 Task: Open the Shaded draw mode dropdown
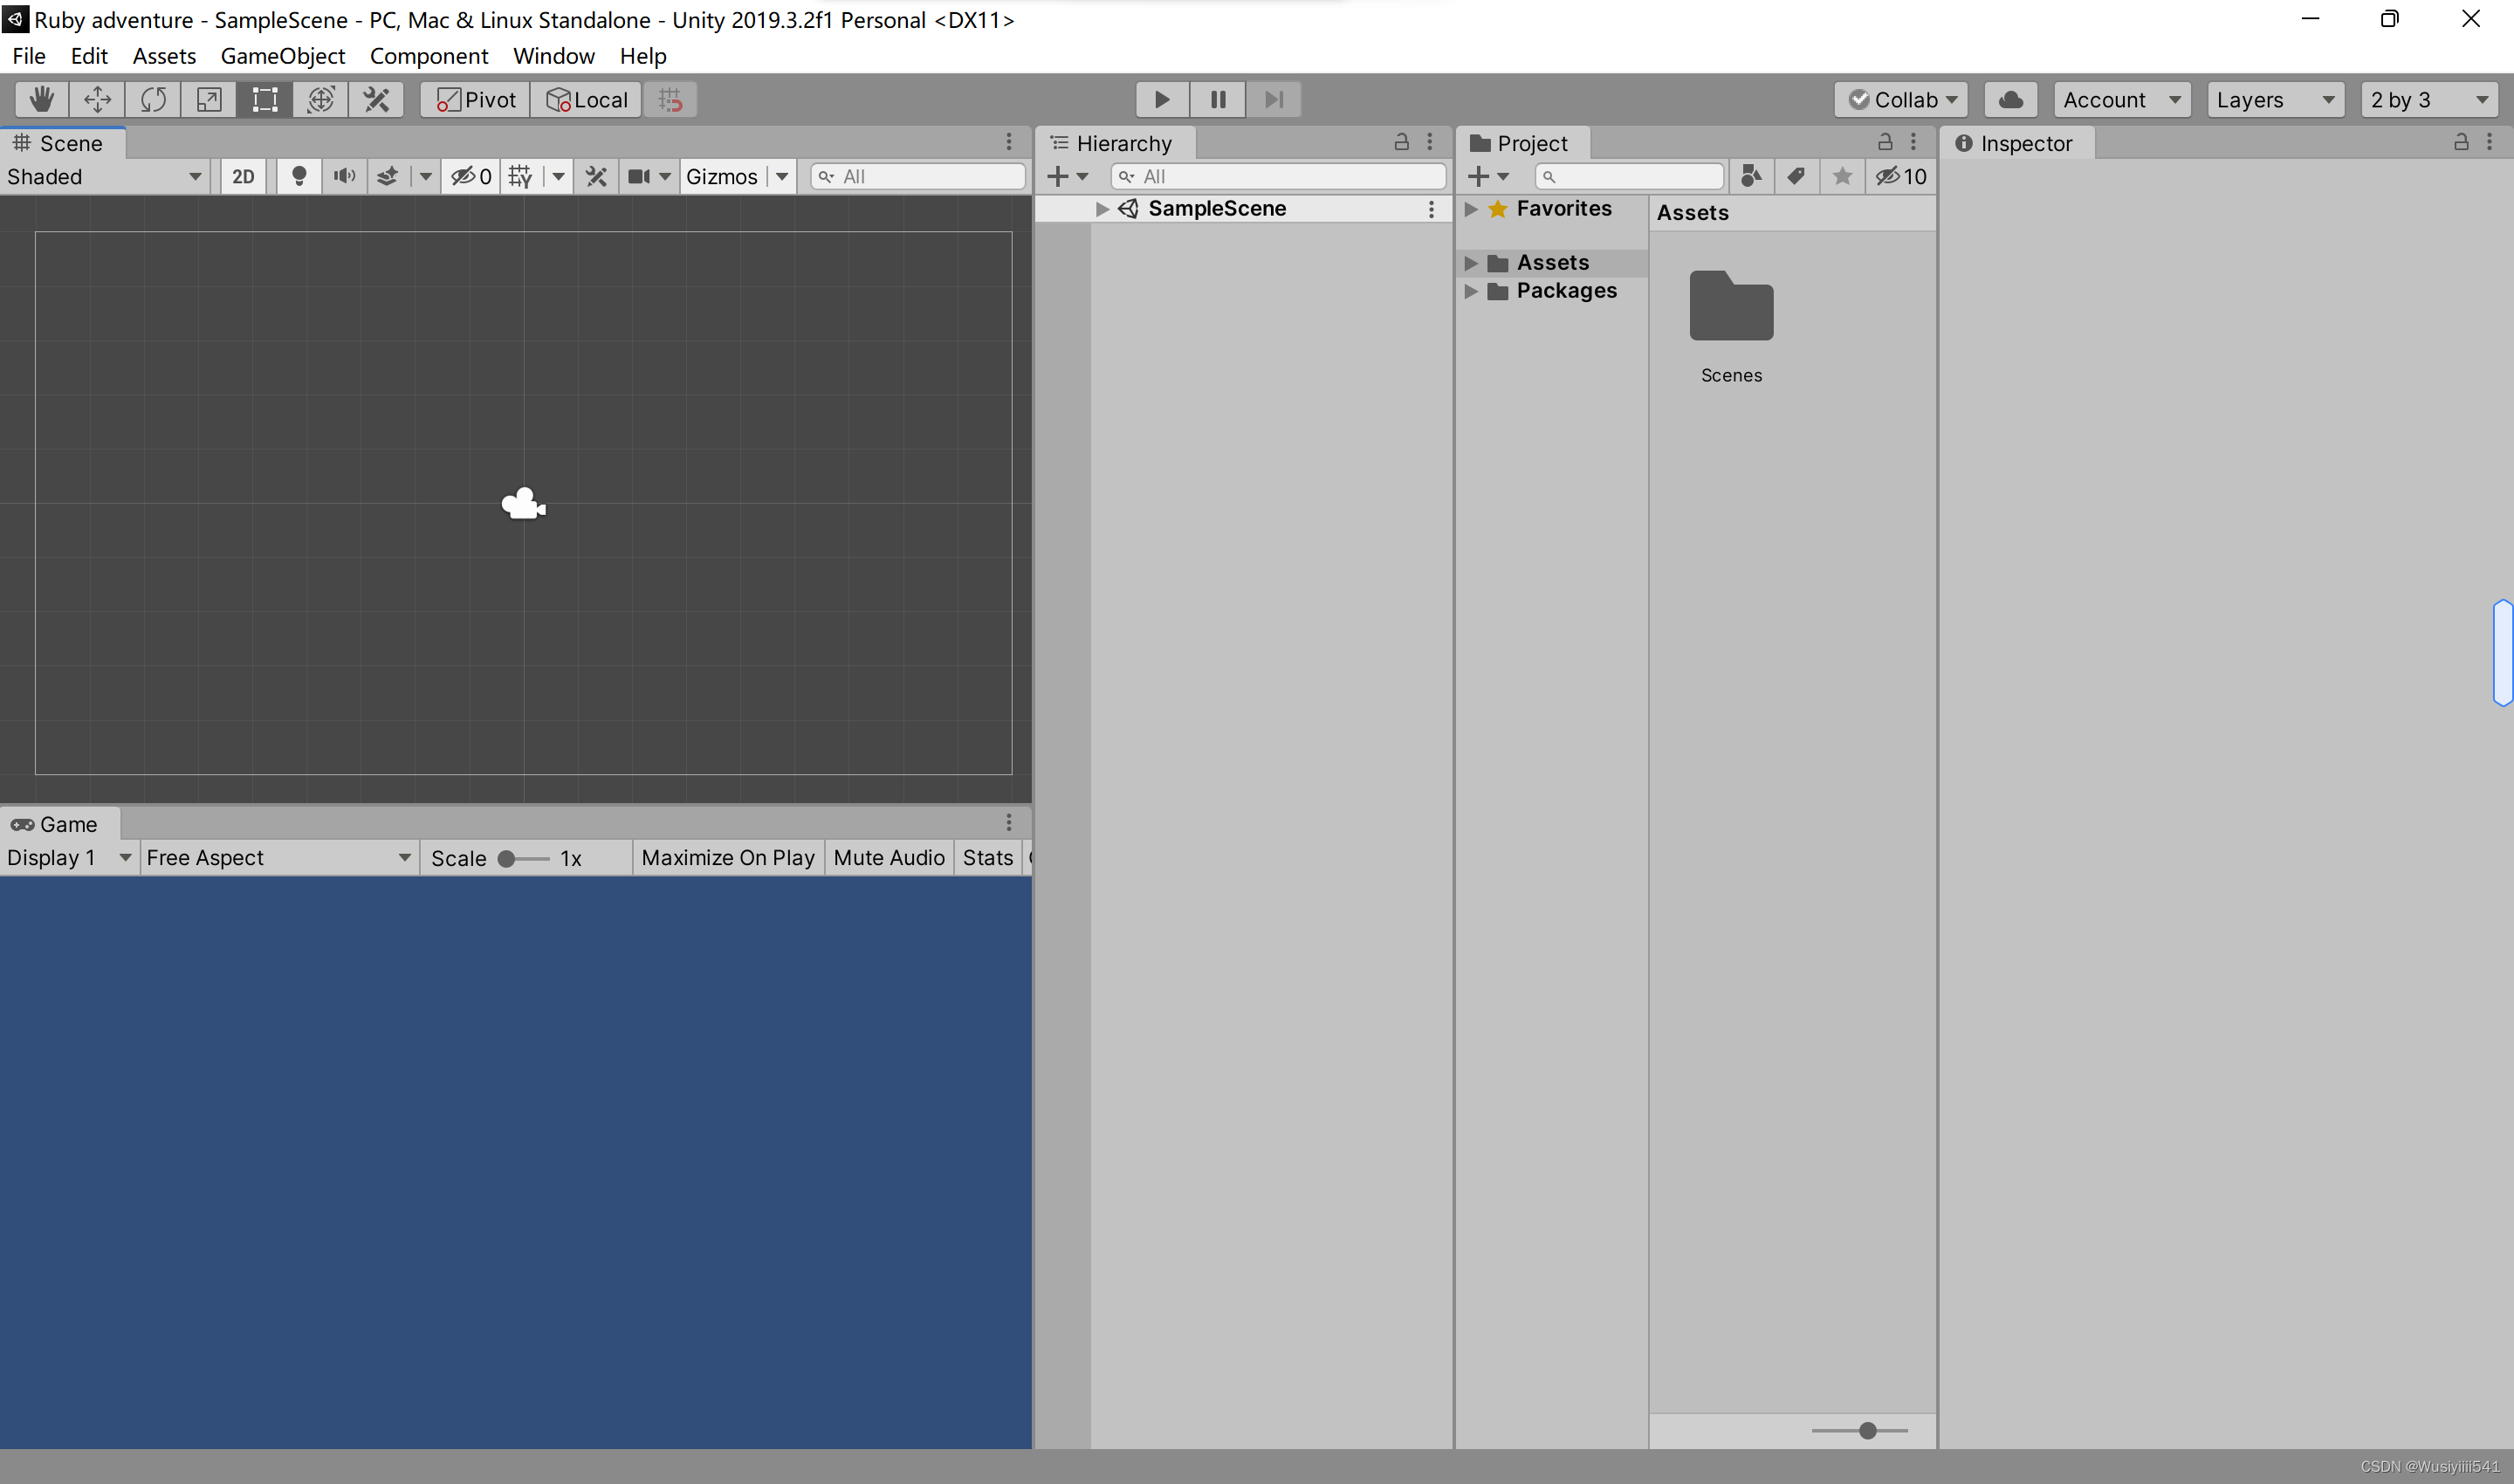(x=104, y=177)
